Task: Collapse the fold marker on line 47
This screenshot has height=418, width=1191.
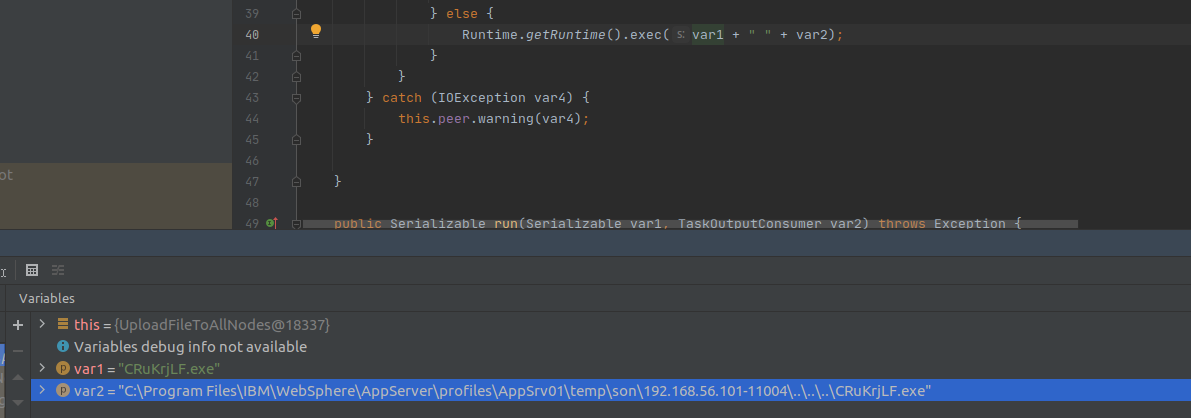Action: [x=296, y=182]
